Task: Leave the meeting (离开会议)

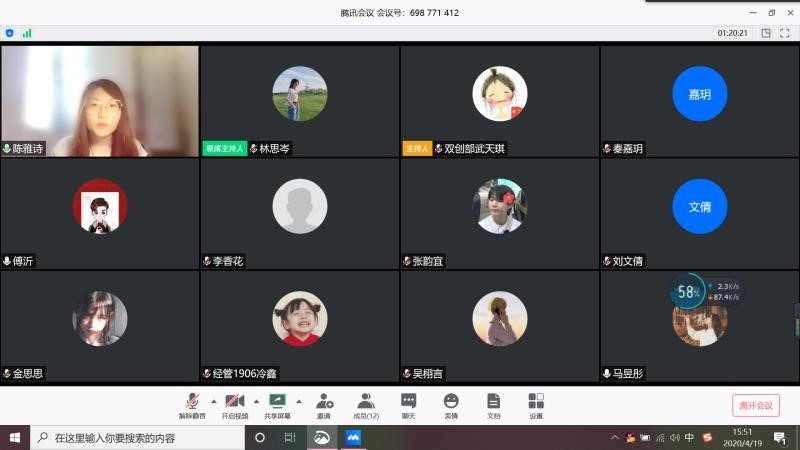Action: [755, 405]
